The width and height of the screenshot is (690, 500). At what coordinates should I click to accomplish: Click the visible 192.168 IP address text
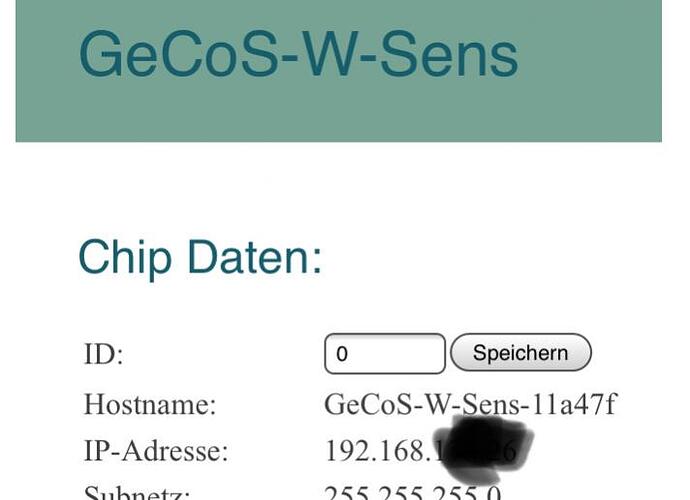[x=381, y=451]
